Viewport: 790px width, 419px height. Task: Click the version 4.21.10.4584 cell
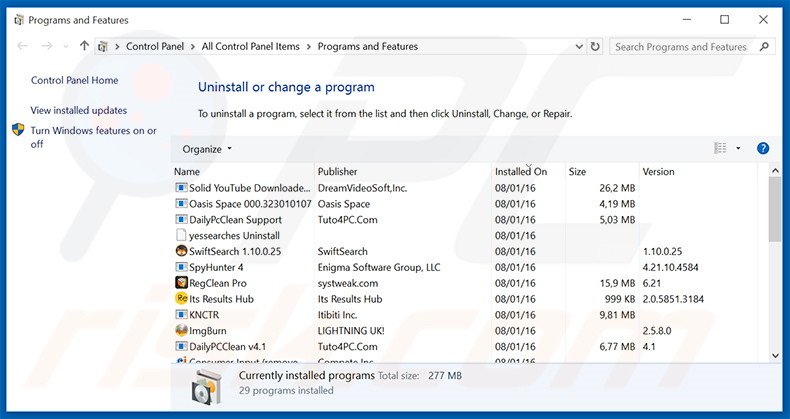click(671, 267)
